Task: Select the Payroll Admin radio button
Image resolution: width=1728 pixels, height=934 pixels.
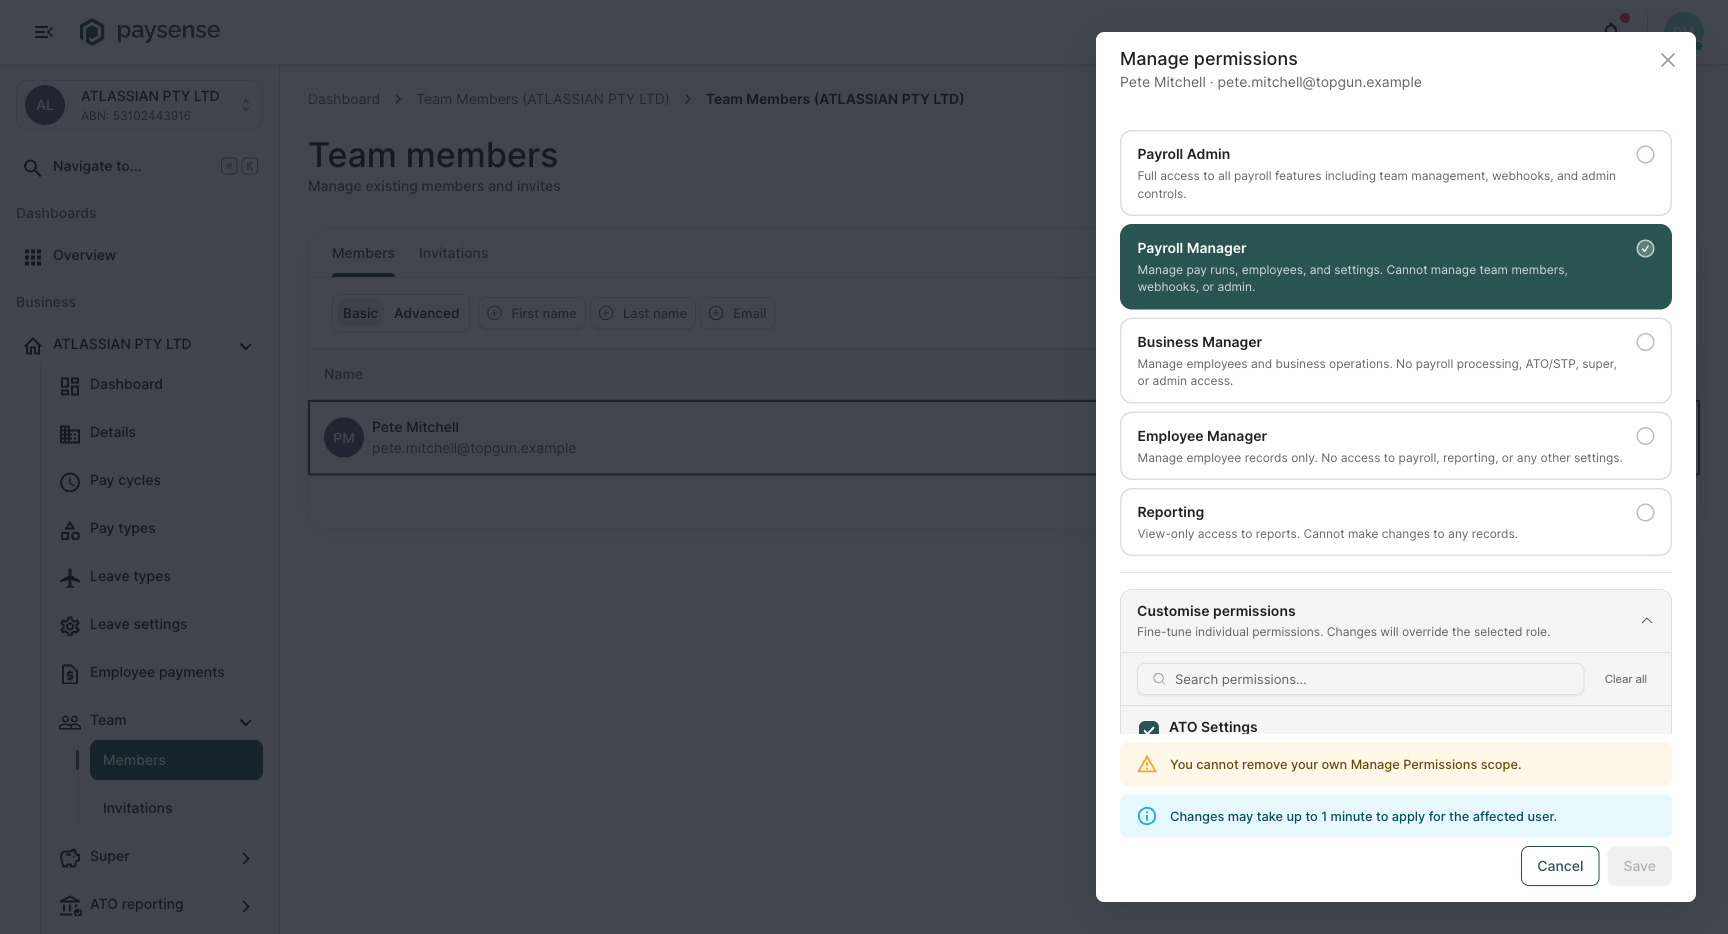Action: (x=1645, y=155)
